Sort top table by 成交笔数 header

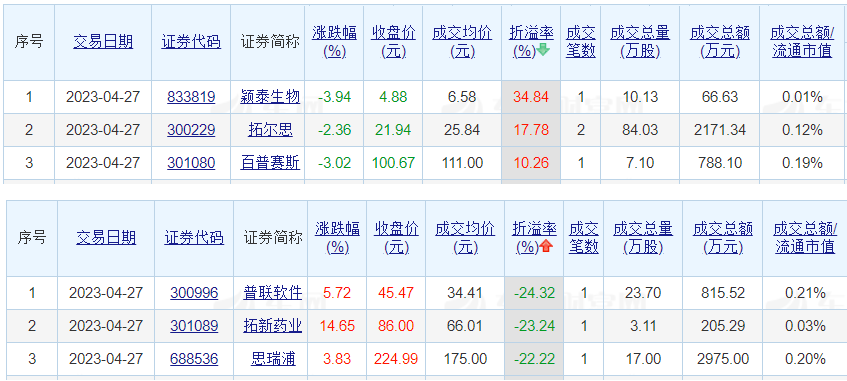click(x=581, y=42)
